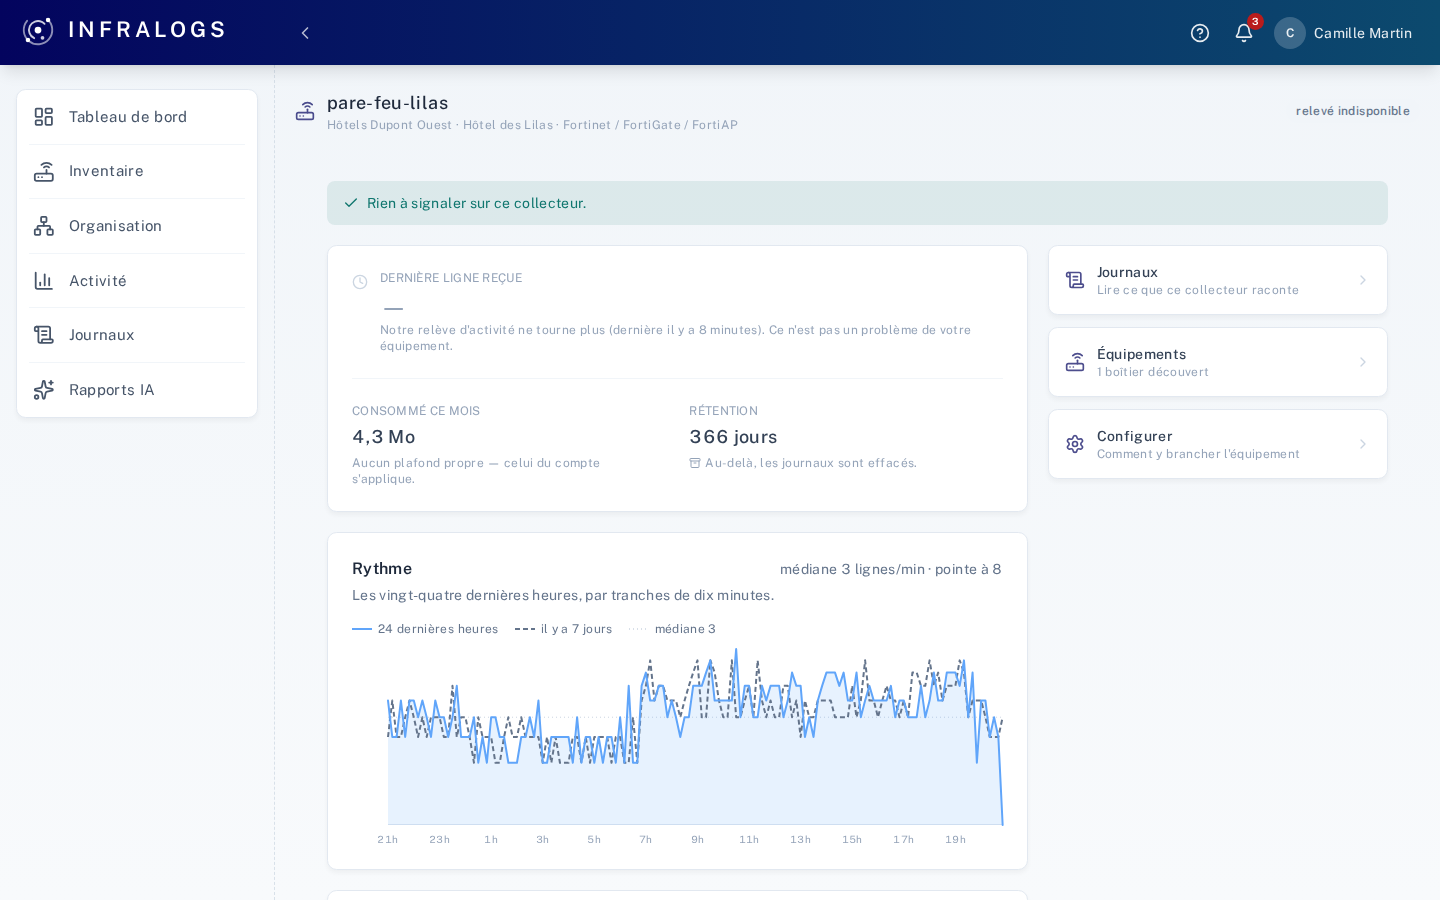Open the notifications bell
Image resolution: width=1440 pixels, height=900 pixels.
click(1244, 33)
